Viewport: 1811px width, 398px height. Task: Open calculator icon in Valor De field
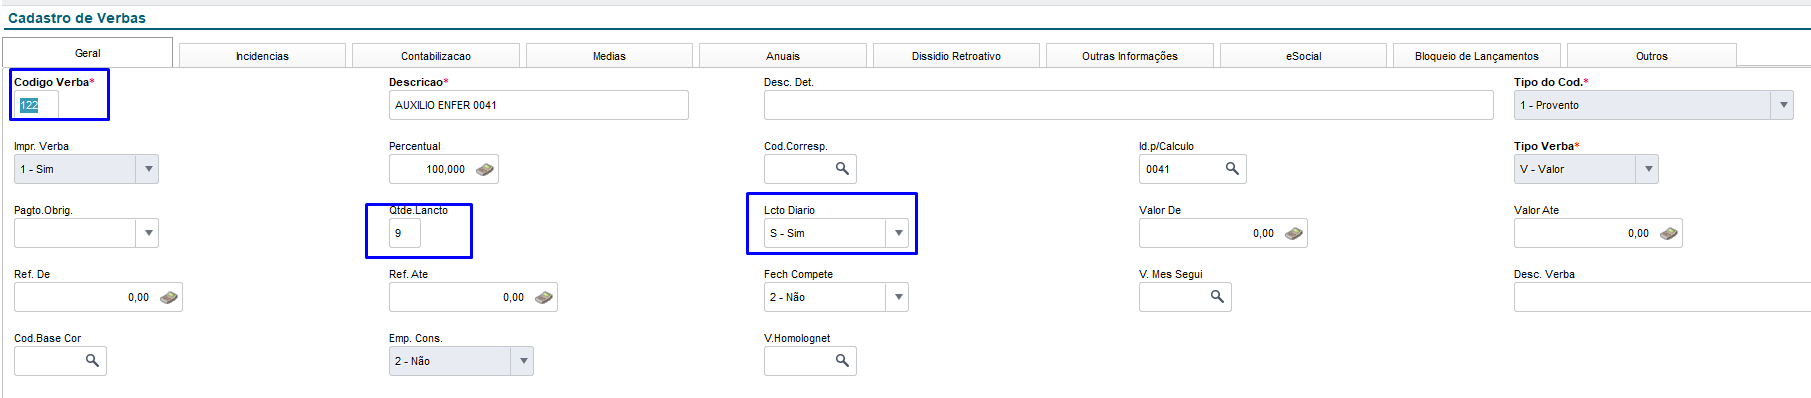(1294, 233)
